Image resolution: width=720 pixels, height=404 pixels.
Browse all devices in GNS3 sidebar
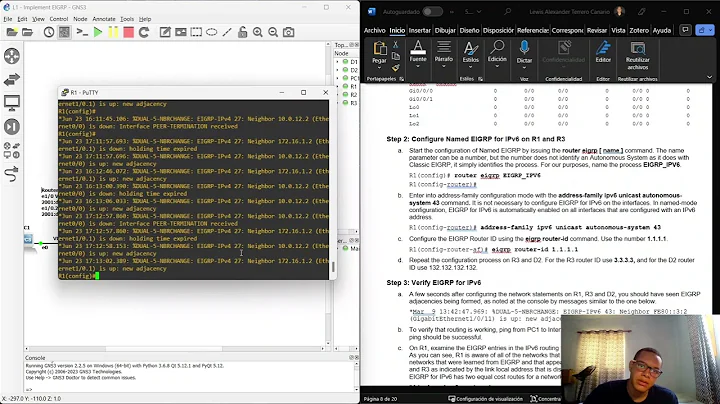[12, 151]
